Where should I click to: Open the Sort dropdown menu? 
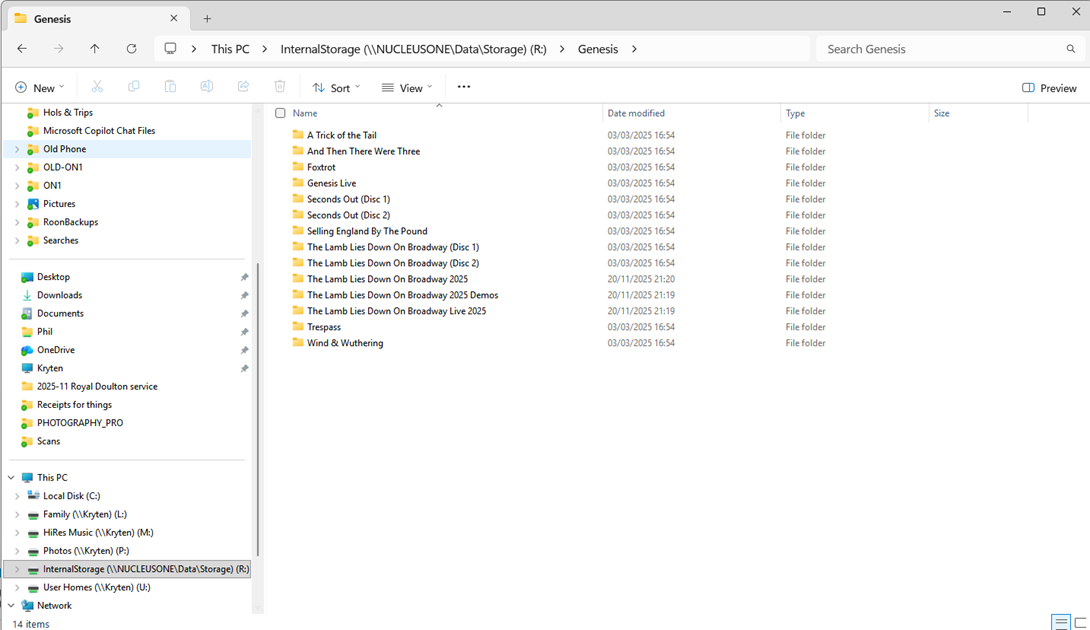[336, 88]
